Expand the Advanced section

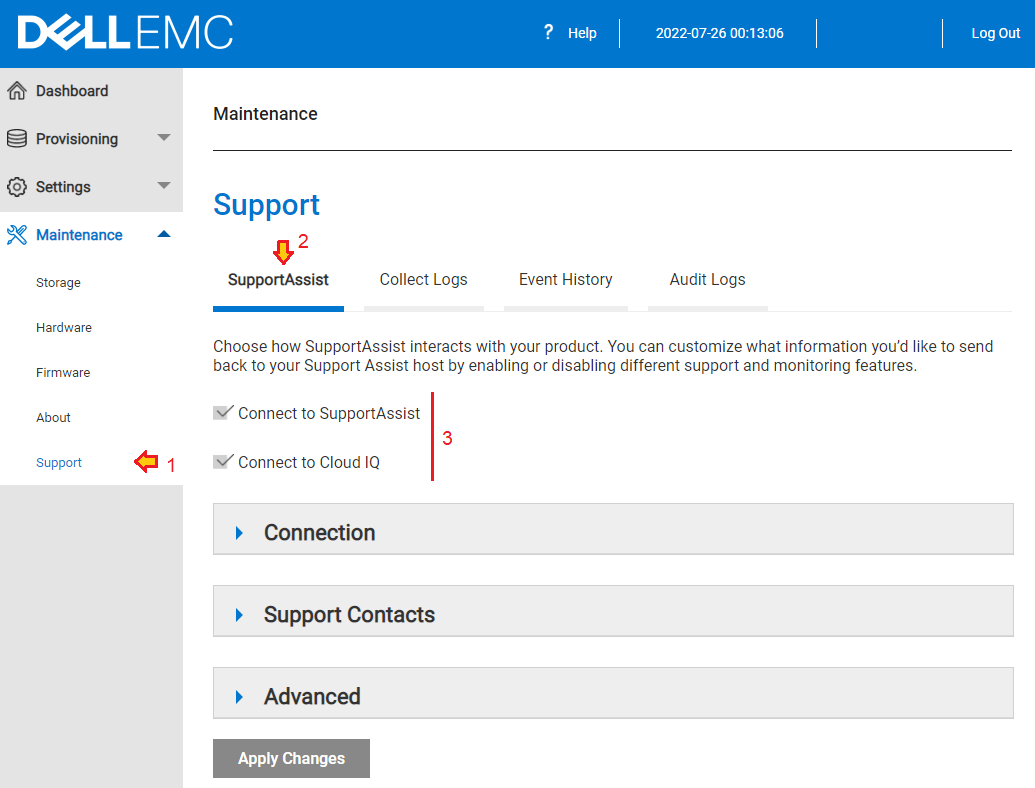(x=237, y=695)
